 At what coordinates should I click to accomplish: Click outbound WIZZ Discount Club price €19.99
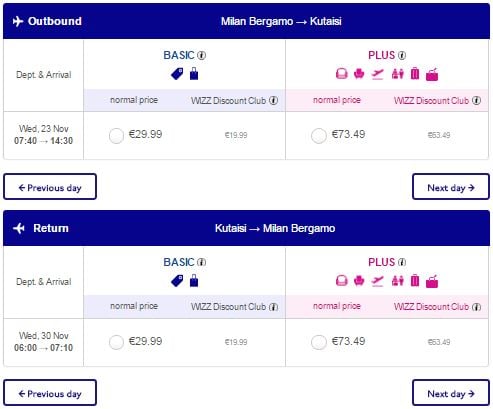[236, 135]
